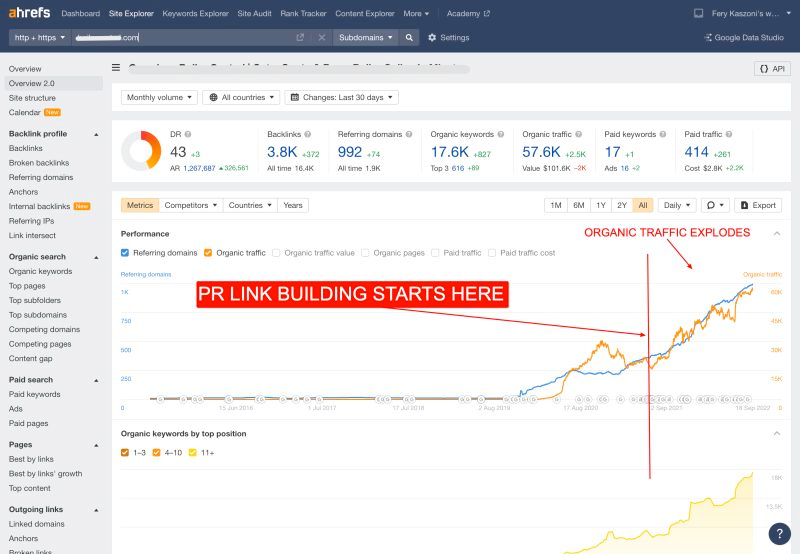Open the Monthly volume dropdown
800x554 pixels.
[159, 97]
